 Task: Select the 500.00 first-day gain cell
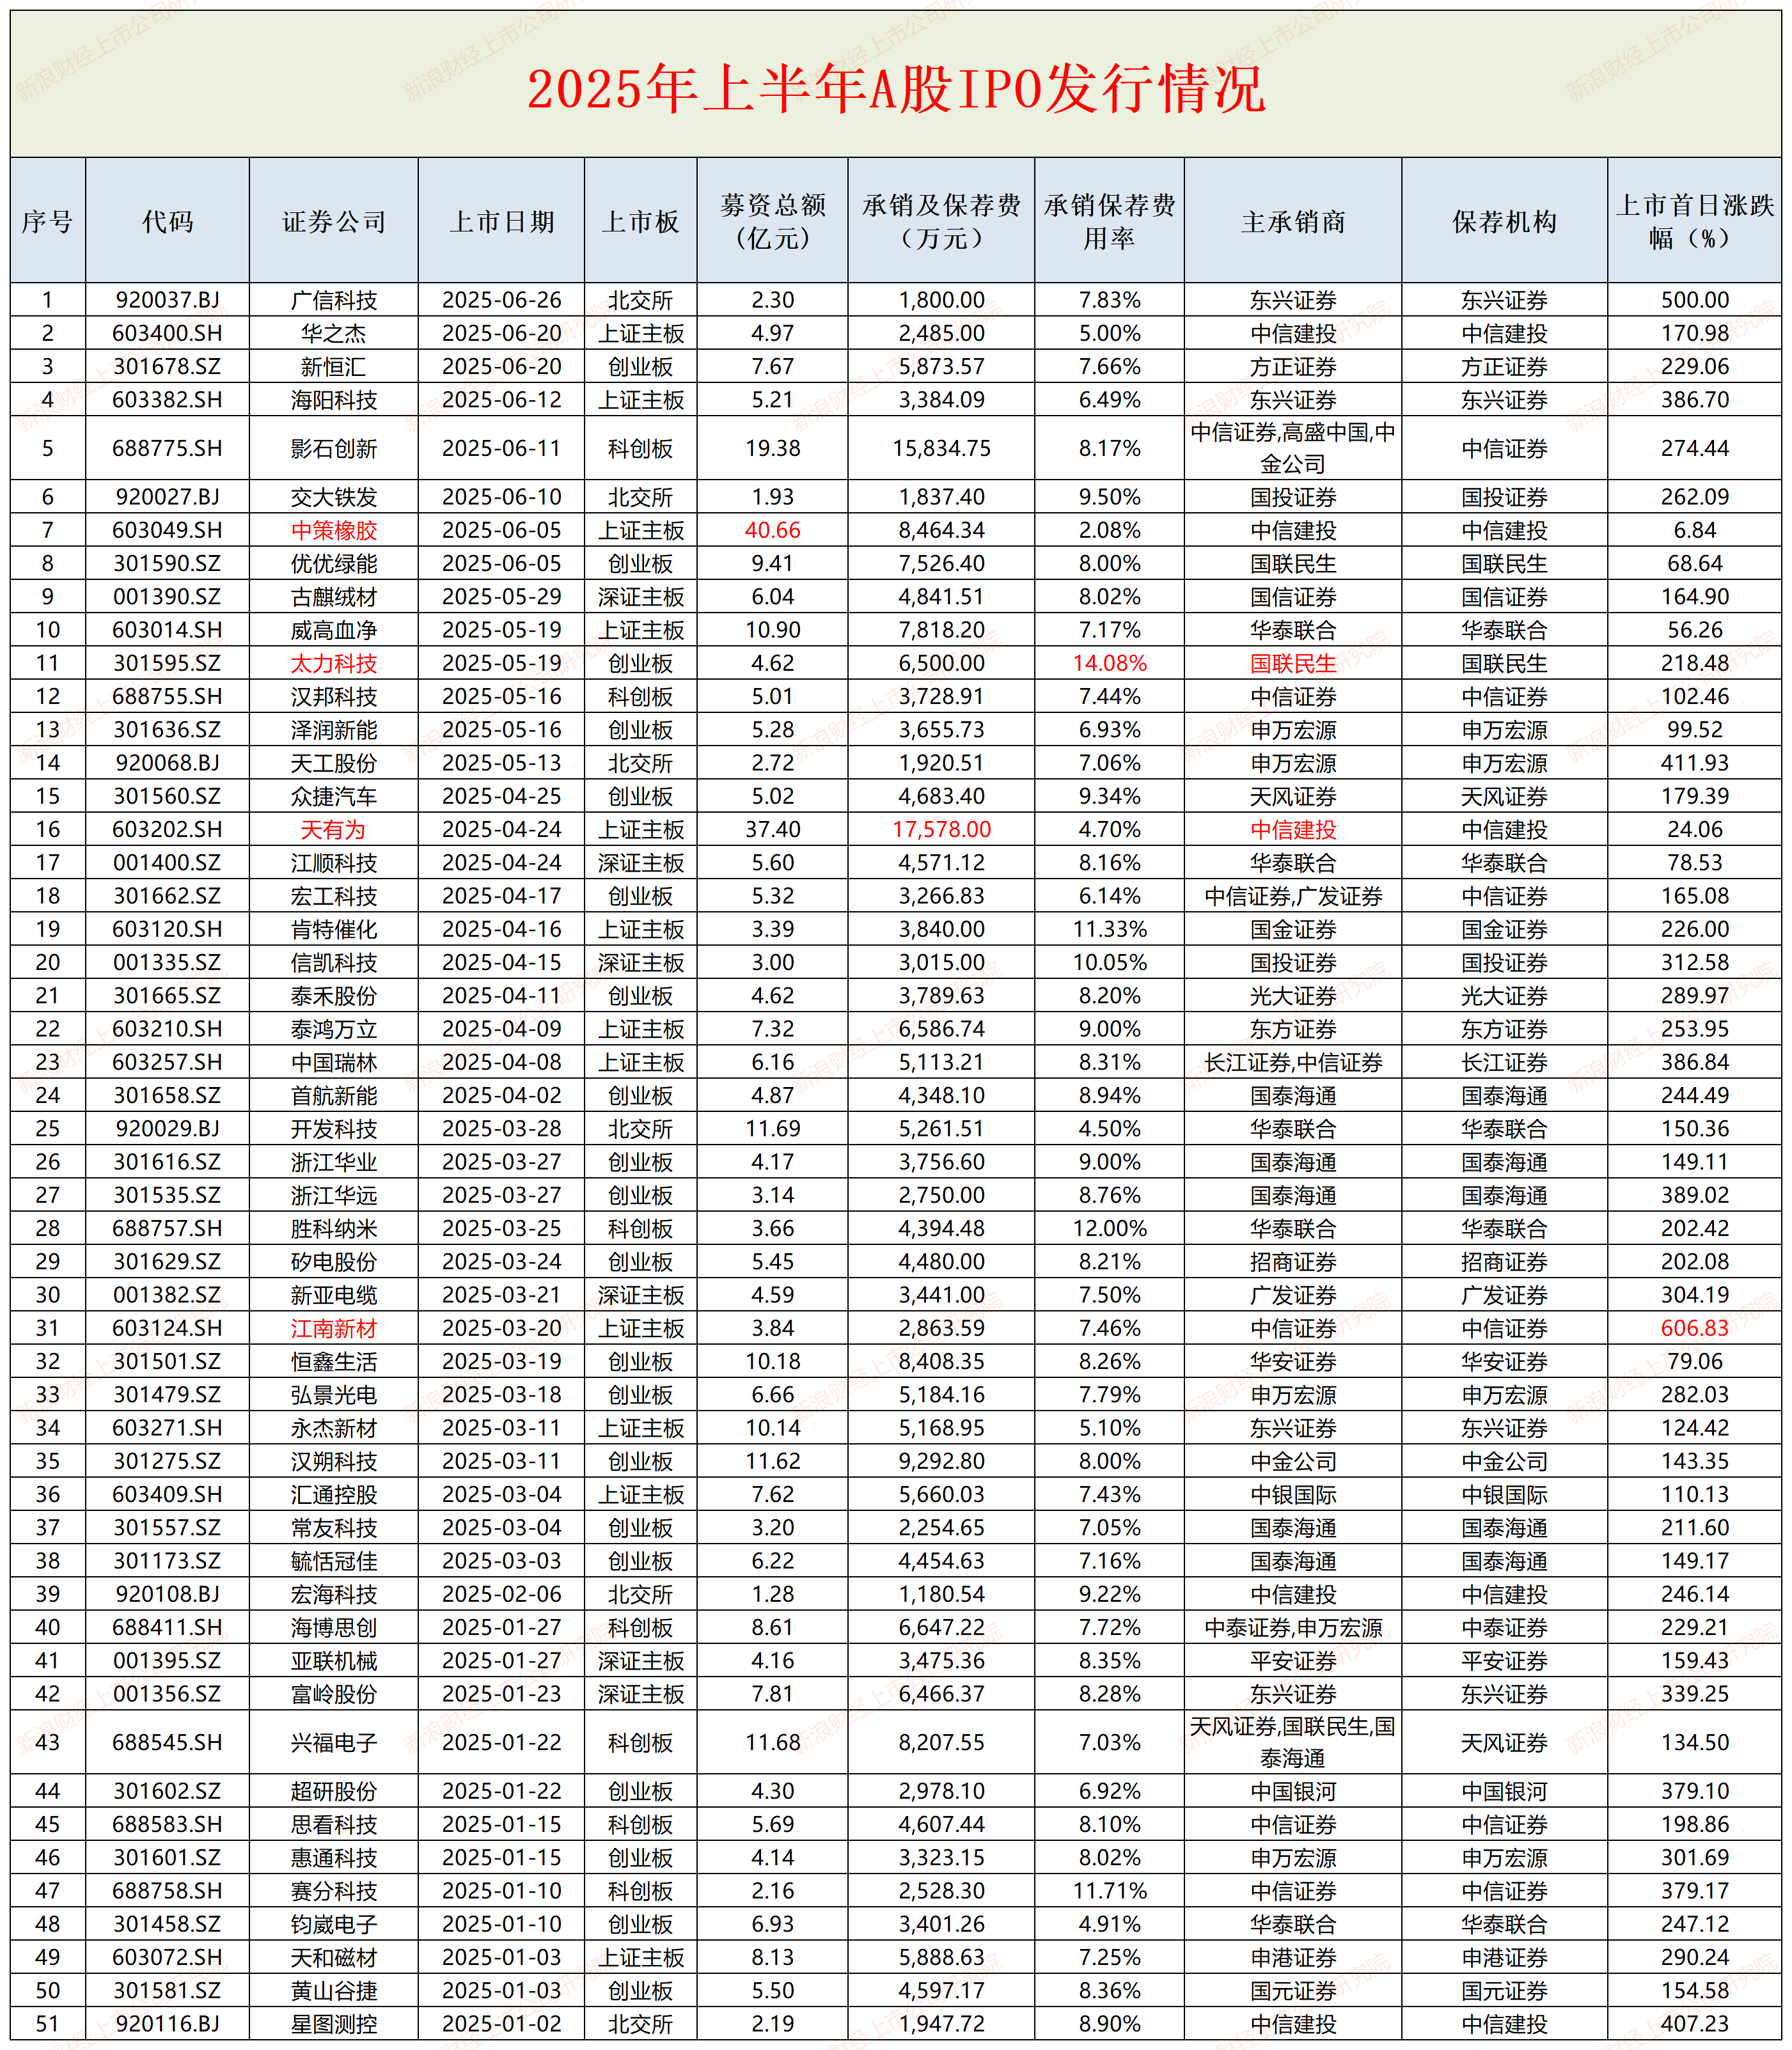(x=1694, y=300)
